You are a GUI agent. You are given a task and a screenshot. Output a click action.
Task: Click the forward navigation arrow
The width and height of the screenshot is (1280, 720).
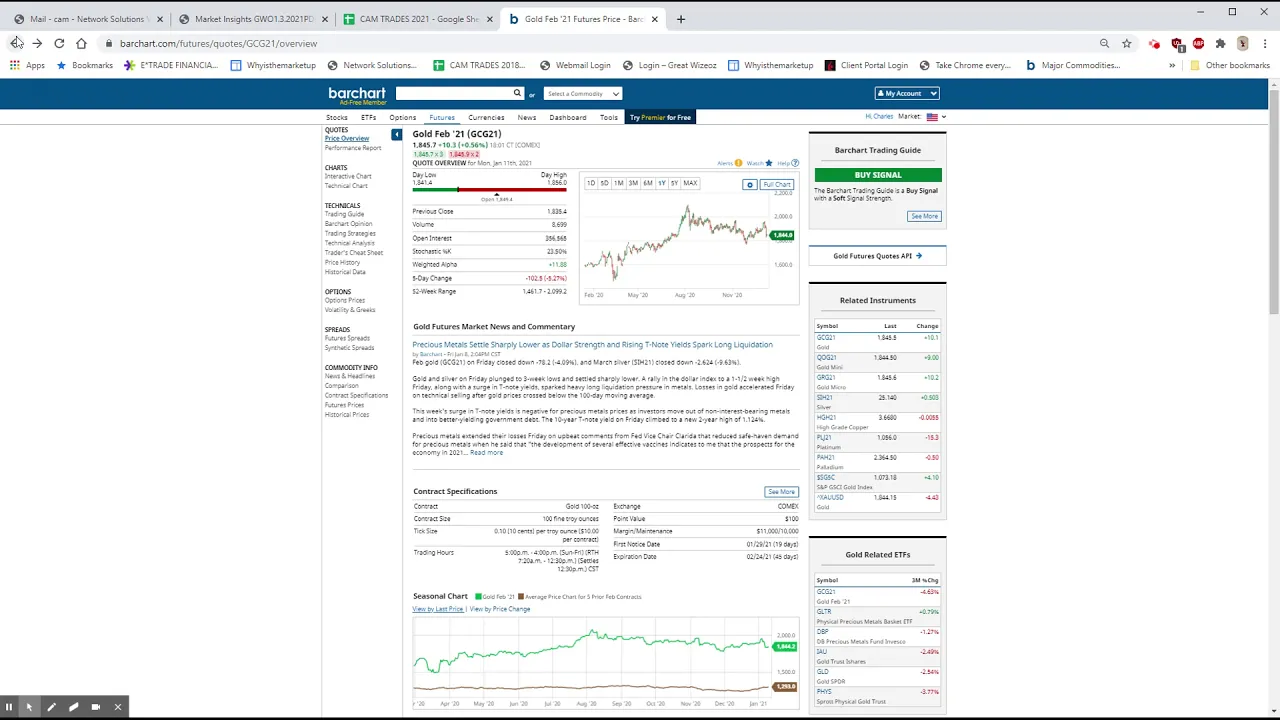[x=37, y=43]
